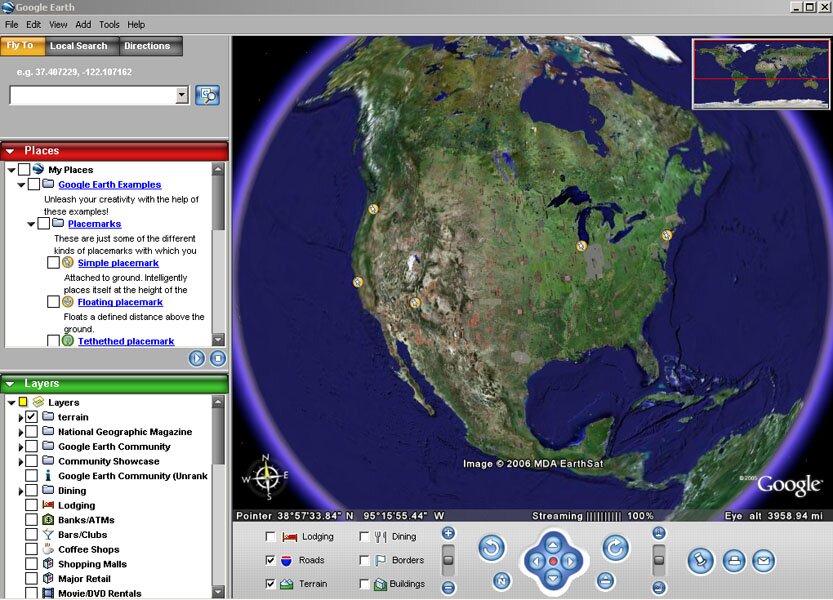Collapse Google Earth Examples folder

point(21,185)
